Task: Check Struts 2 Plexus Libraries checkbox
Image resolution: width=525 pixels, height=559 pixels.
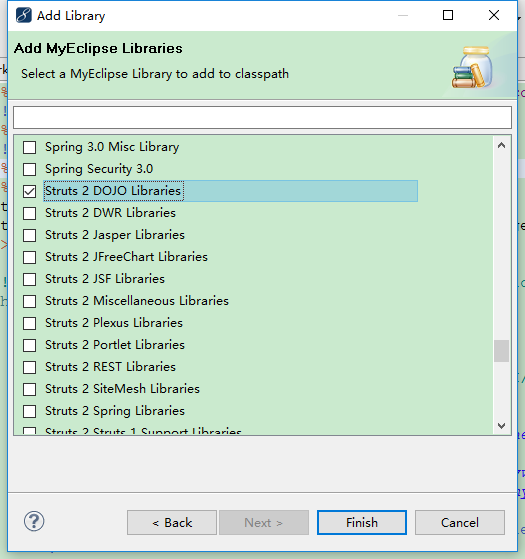Action: [29, 323]
